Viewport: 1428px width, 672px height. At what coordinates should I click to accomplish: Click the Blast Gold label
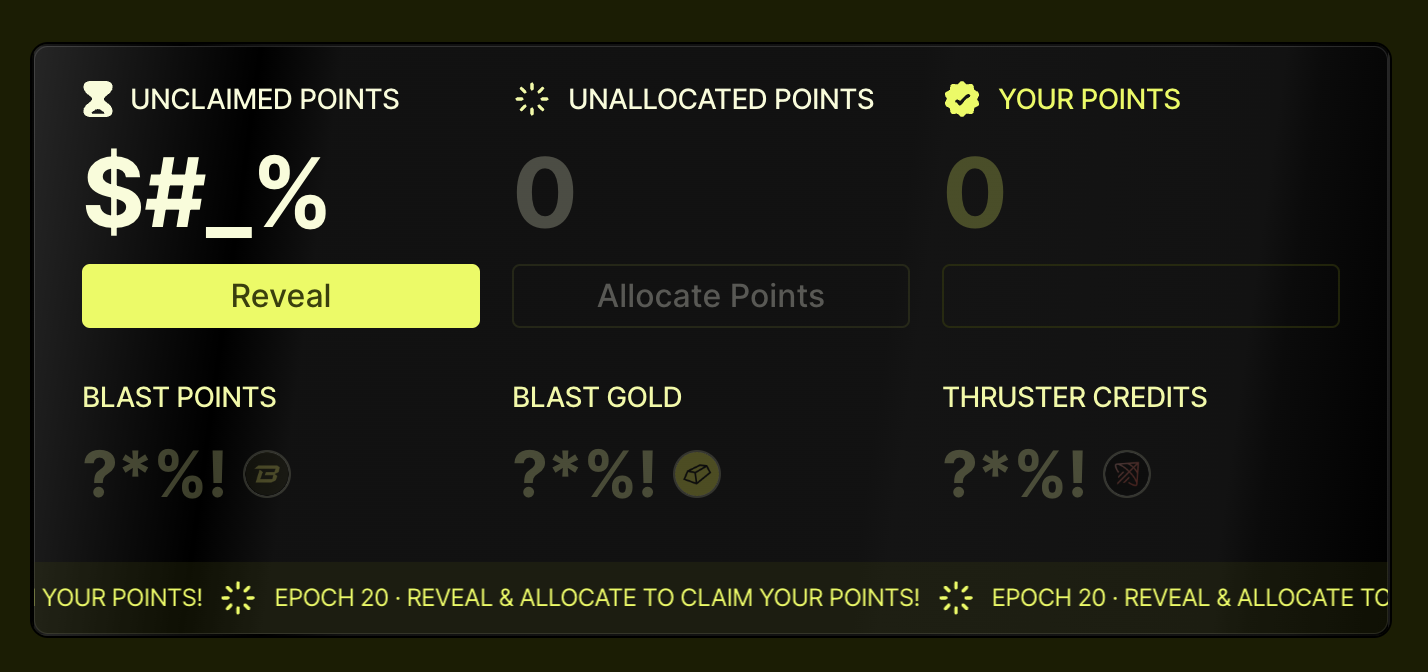click(x=597, y=397)
